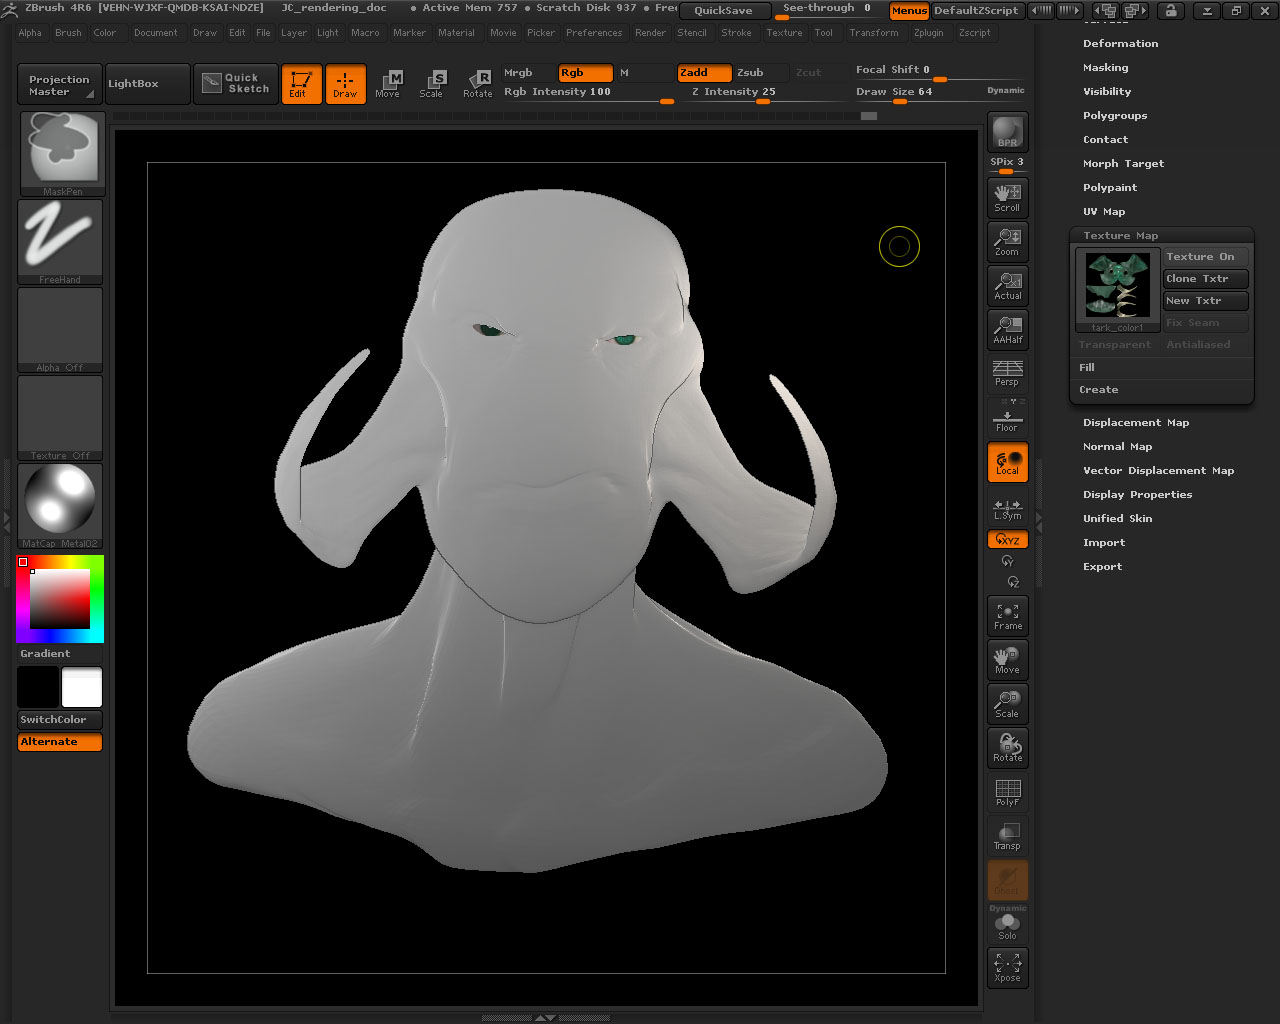The image size is (1280, 1024).
Task: Select the Rotate tool on the right shelf
Action: tap(1007, 747)
